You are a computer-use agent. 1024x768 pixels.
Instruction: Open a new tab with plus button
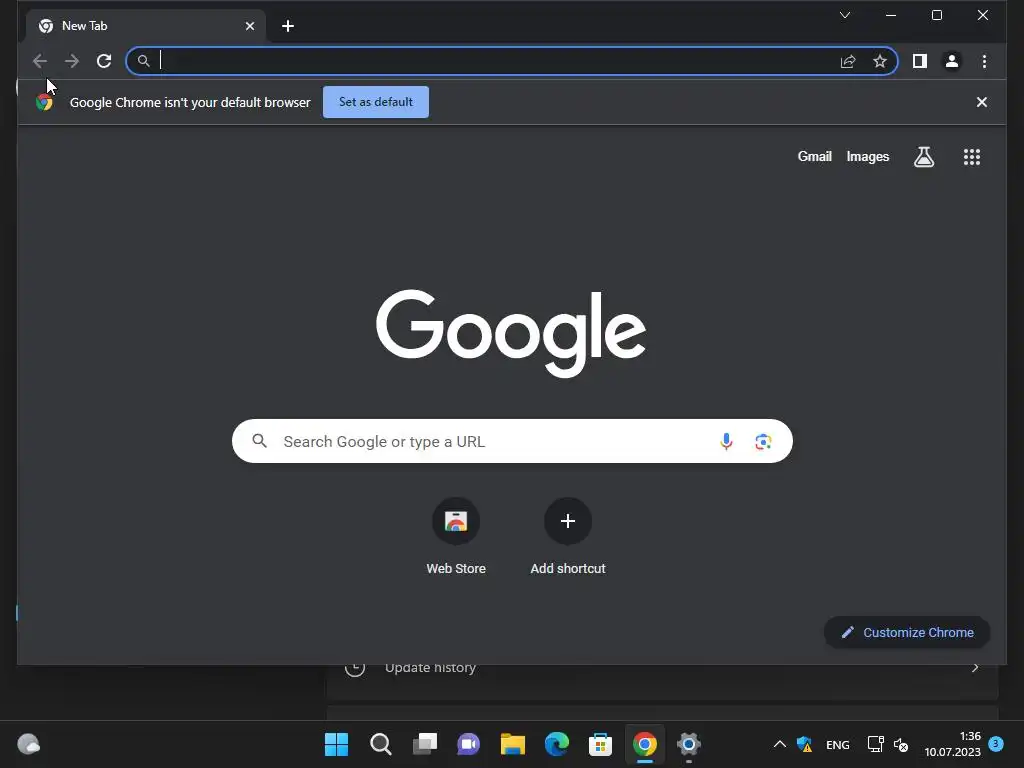pos(287,26)
